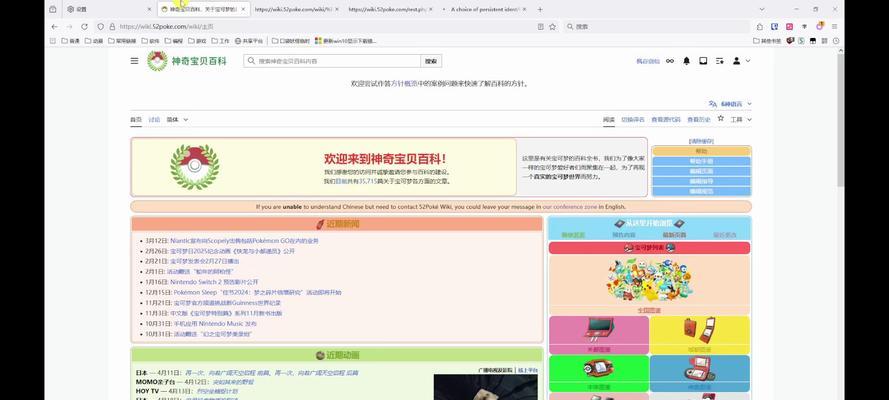Open the workspaces icon left of tabs
Screen dimensions: 889x400
coord(53,10)
